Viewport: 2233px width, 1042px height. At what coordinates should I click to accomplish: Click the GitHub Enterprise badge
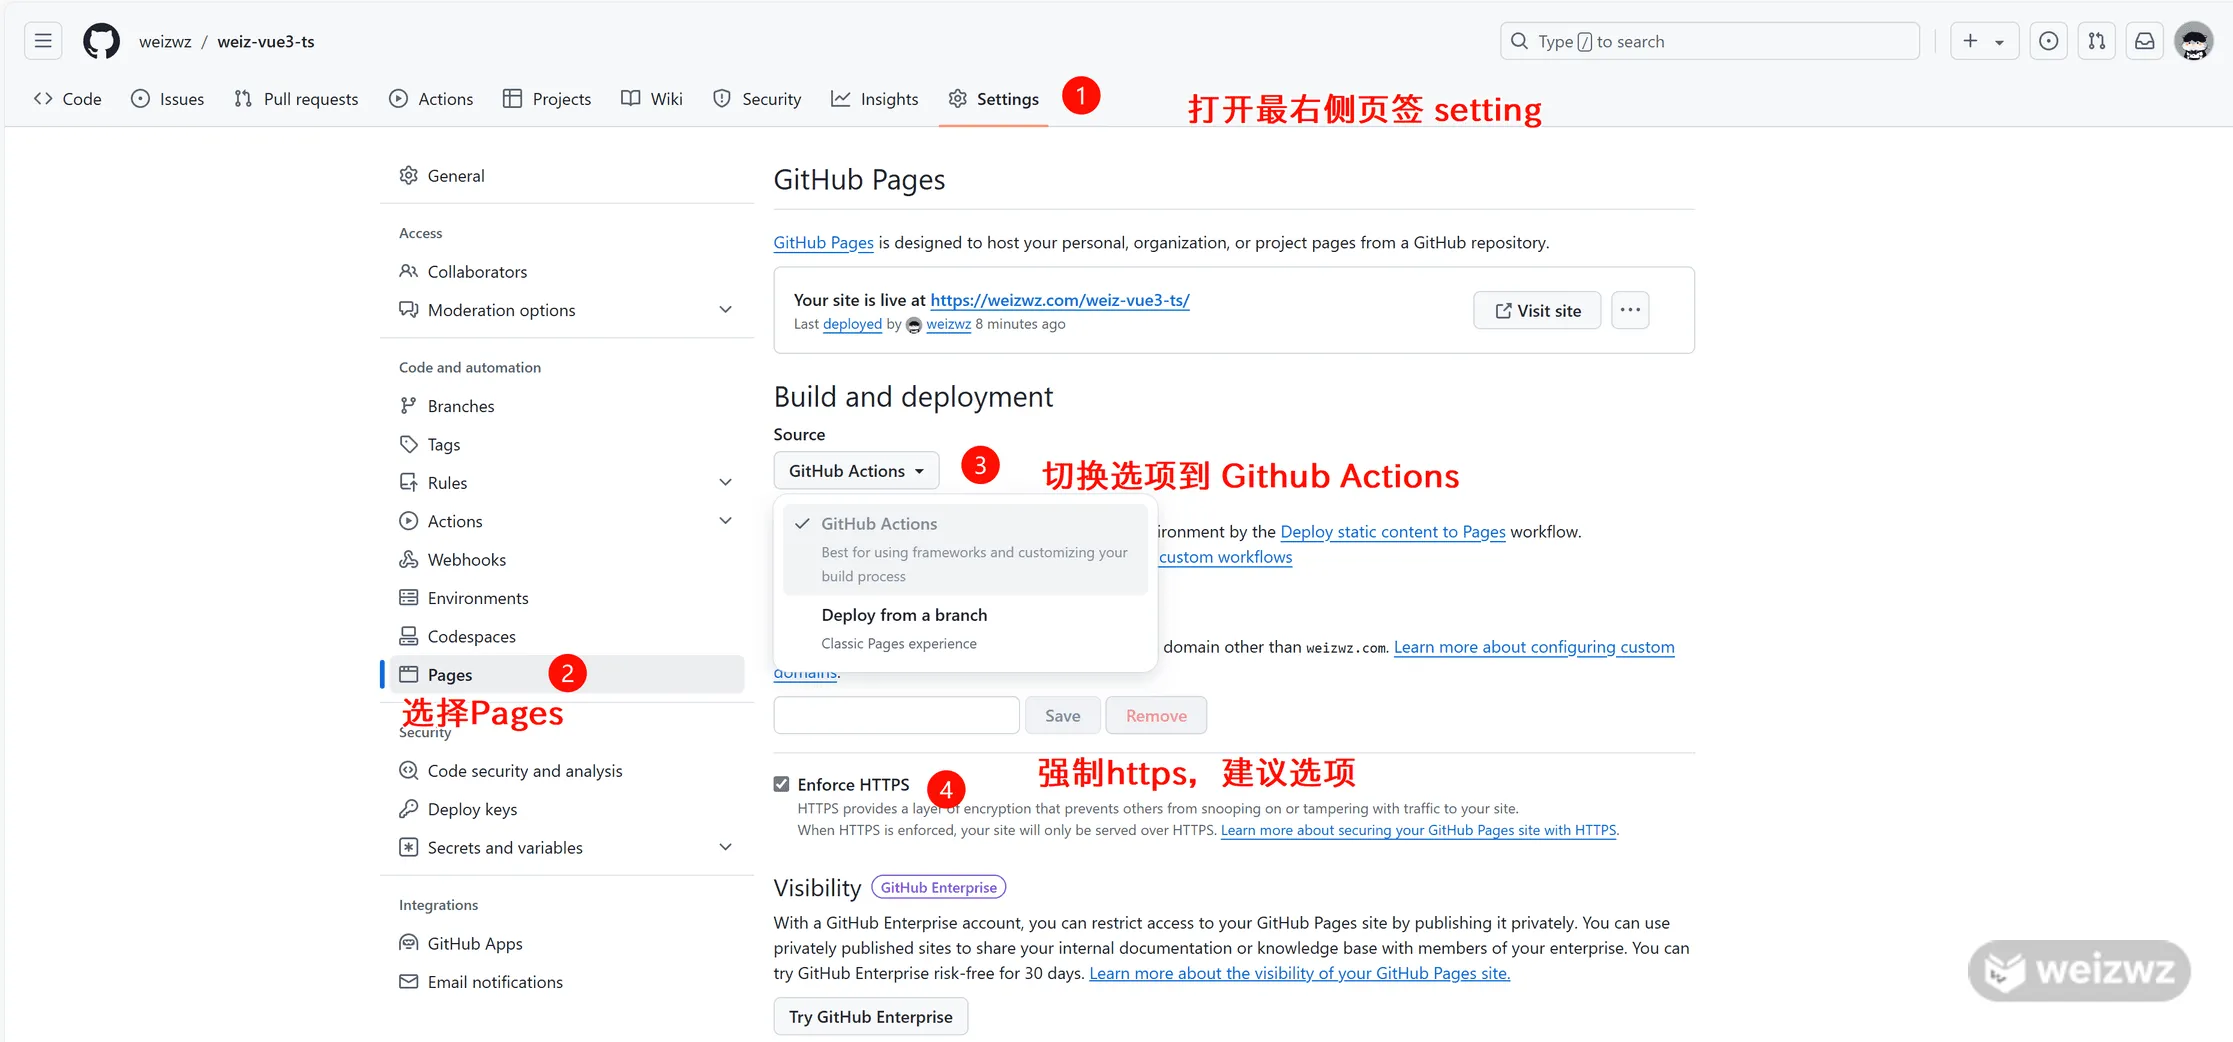coord(938,887)
